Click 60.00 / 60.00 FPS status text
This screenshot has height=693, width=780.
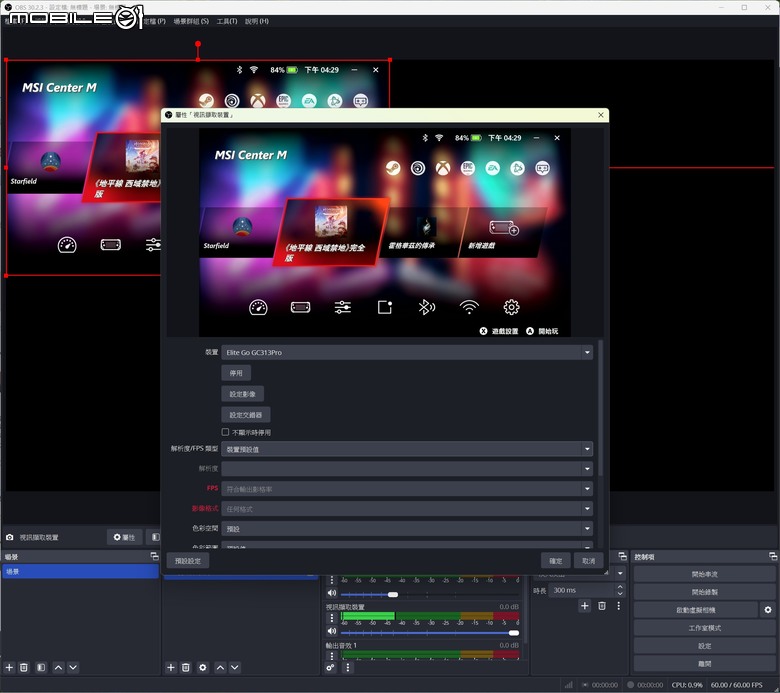(736, 685)
